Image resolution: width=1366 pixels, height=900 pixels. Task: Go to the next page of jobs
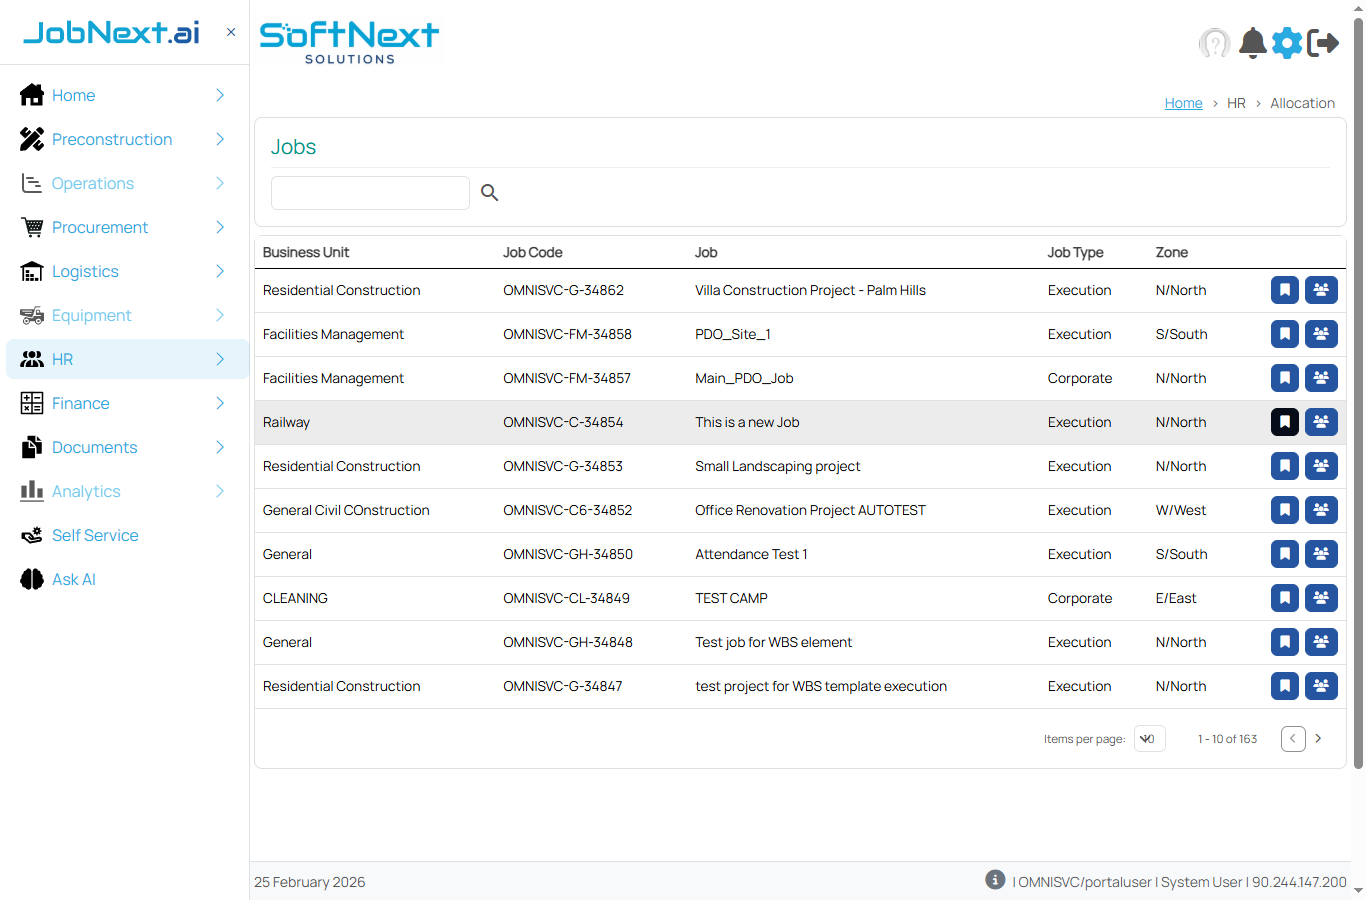click(x=1319, y=738)
